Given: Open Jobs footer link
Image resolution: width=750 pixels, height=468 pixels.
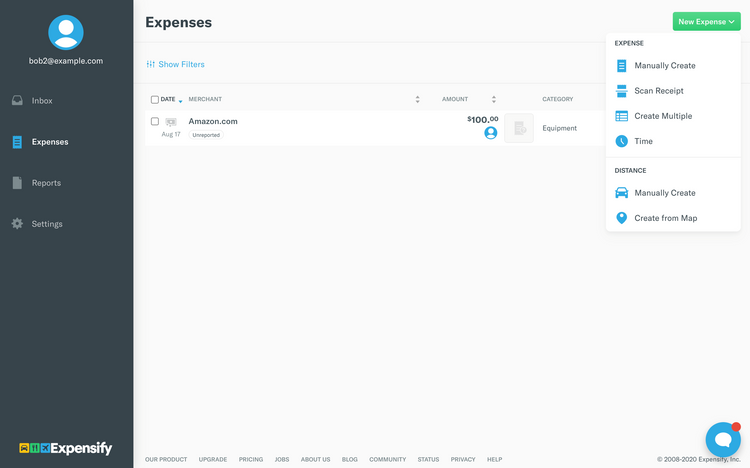Looking at the screenshot, I should [x=282, y=459].
